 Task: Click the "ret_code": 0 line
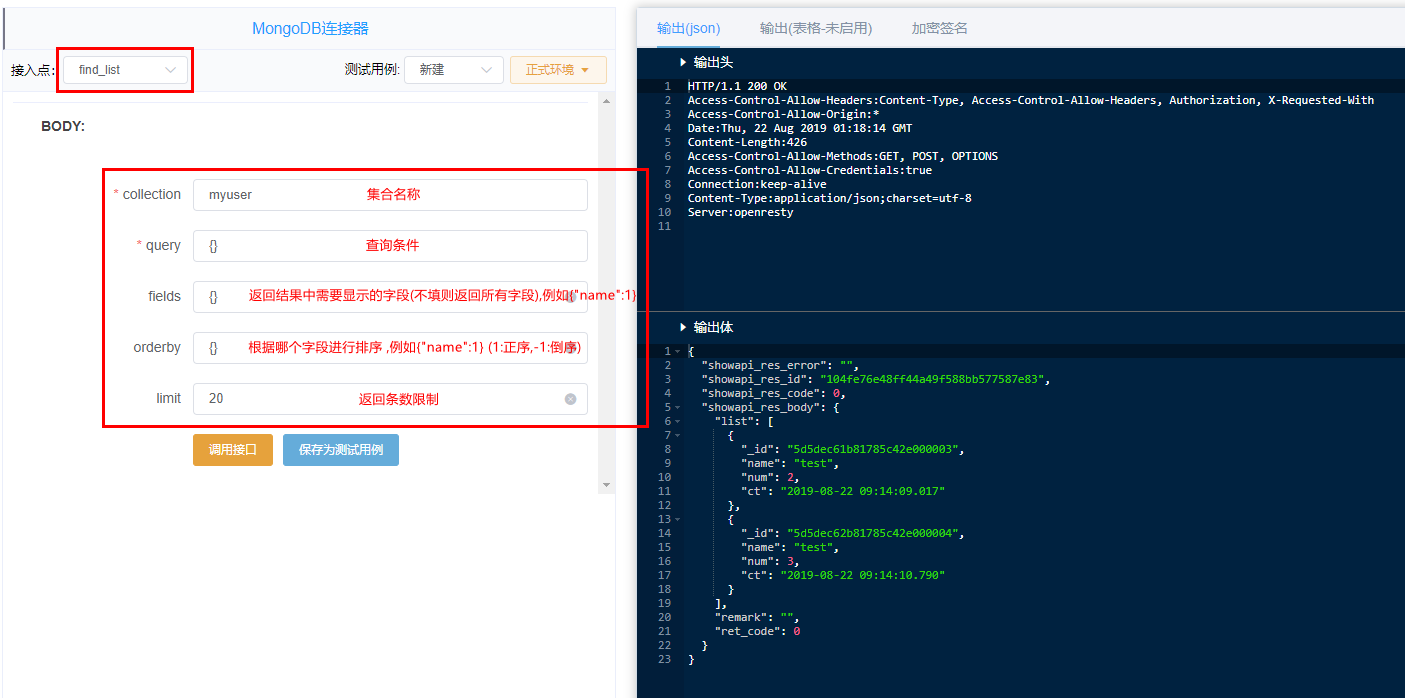tap(758, 631)
